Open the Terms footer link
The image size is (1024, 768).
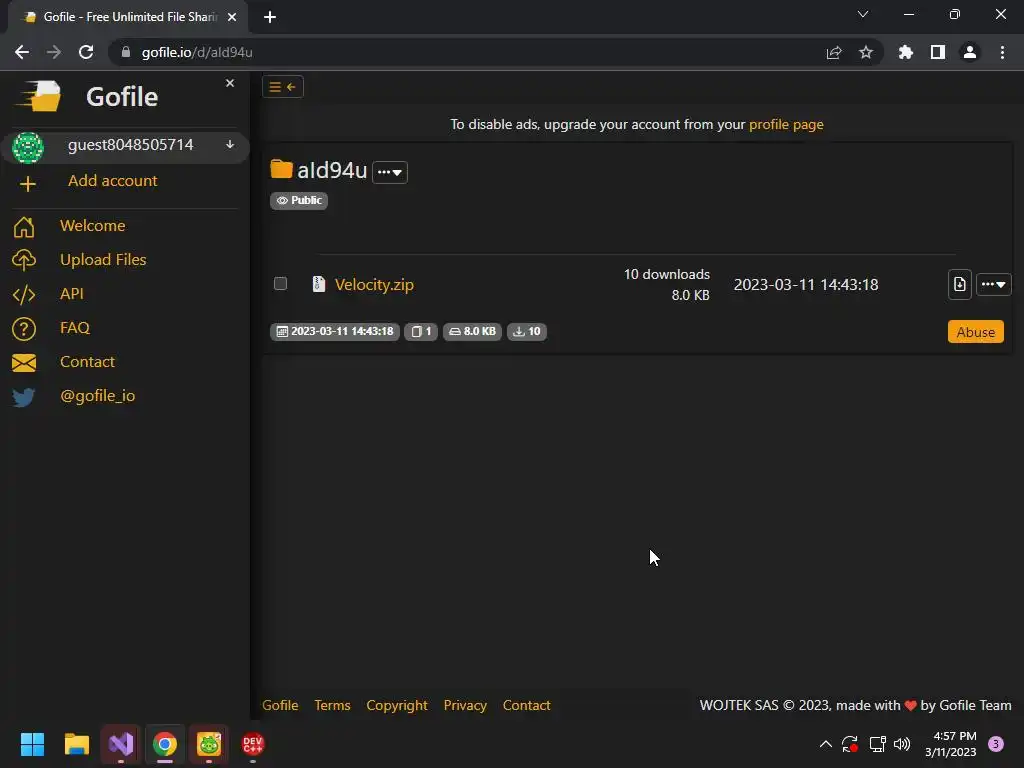click(x=332, y=705)
